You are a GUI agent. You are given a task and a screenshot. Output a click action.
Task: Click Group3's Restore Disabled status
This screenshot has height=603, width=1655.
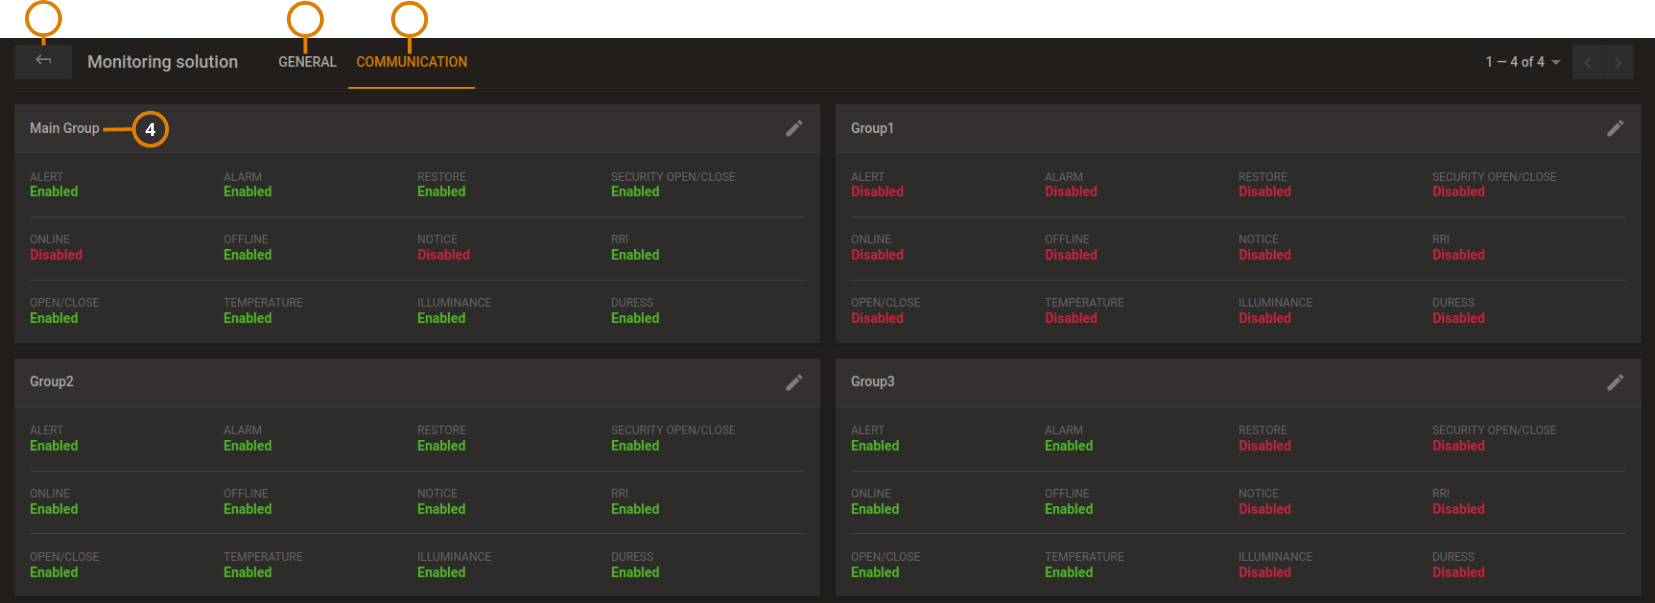1264,446
